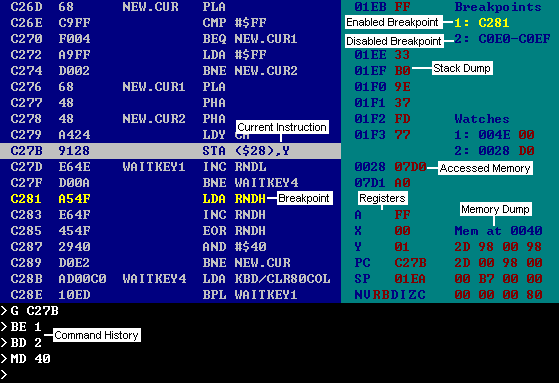Click stack entry 01F2 FD
This screenshot has height=383, width=559.
pyautogui.click(x=382, y=119)
